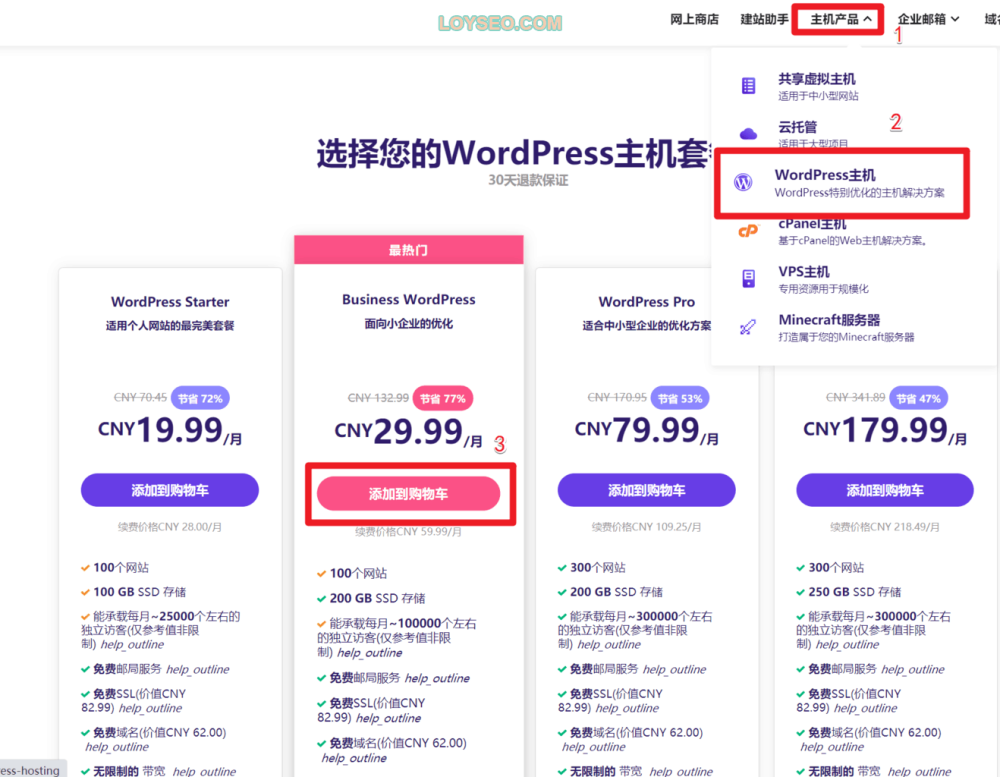Click the CNY179.99/月 price

click(885, 431)
